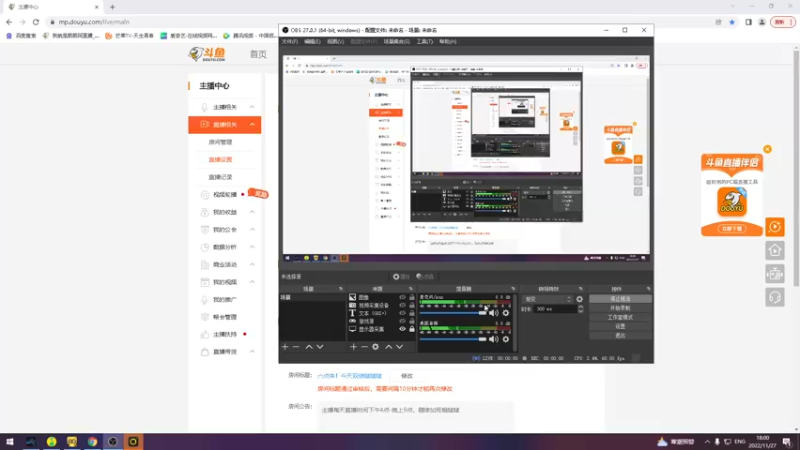
Task: Open File menu in OBS menu bar
Action: click(289, 42)
